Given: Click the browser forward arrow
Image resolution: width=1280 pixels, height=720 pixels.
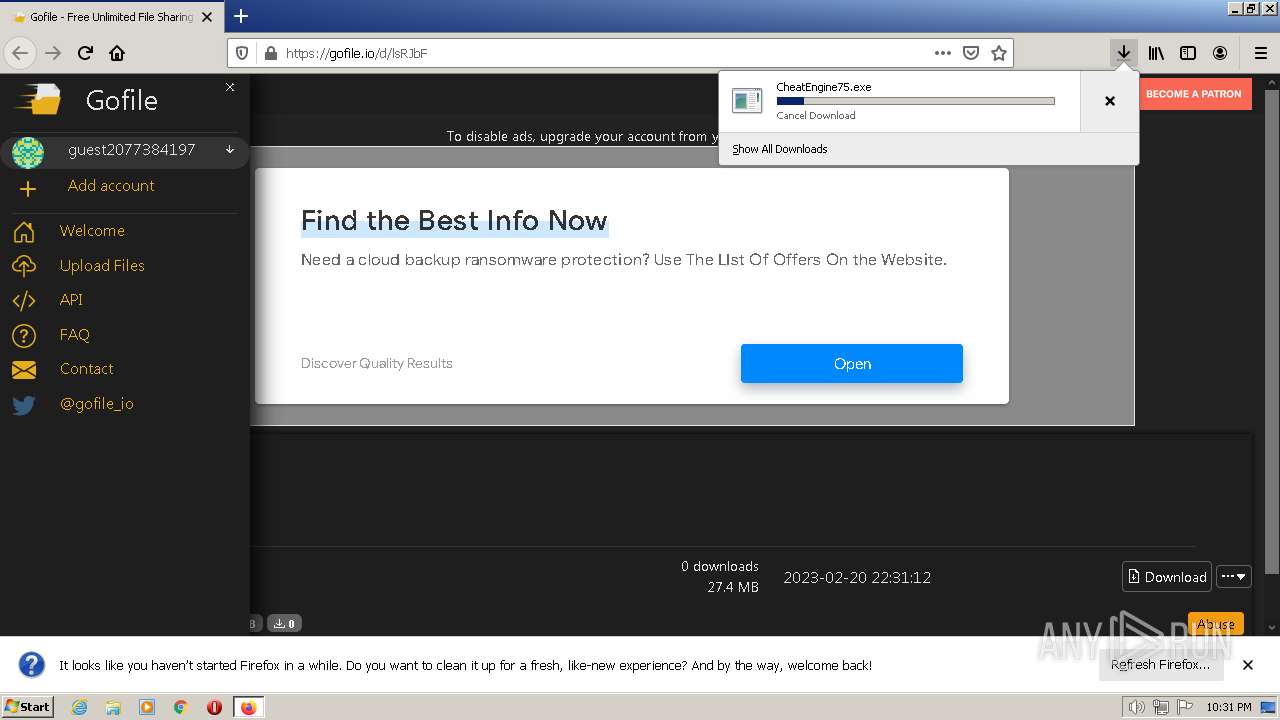Looking at the screenshot, I should click(x=53, y=53).
